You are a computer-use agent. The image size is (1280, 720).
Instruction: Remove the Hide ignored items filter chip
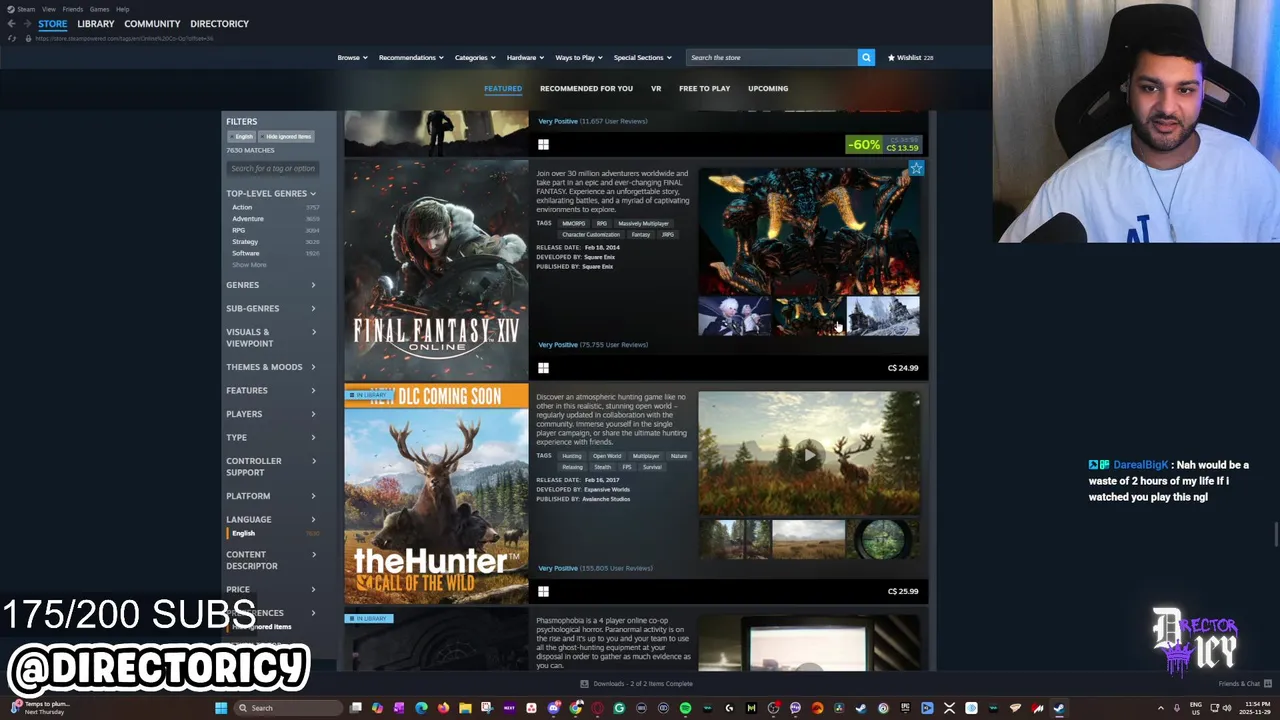tap(286, 136)
